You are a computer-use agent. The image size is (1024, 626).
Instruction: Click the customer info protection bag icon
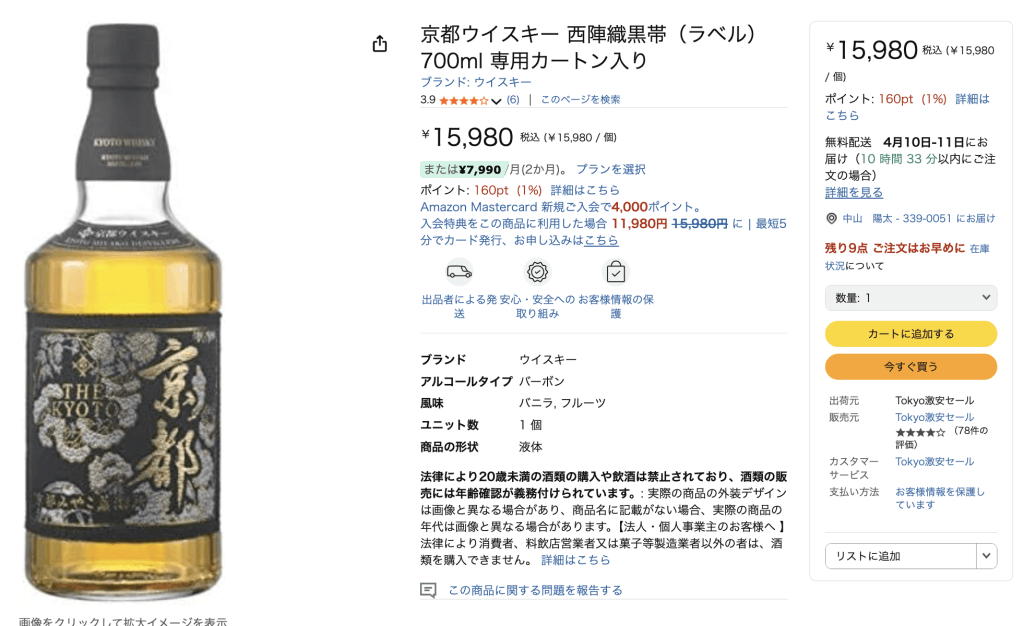(x=615, y=271)
